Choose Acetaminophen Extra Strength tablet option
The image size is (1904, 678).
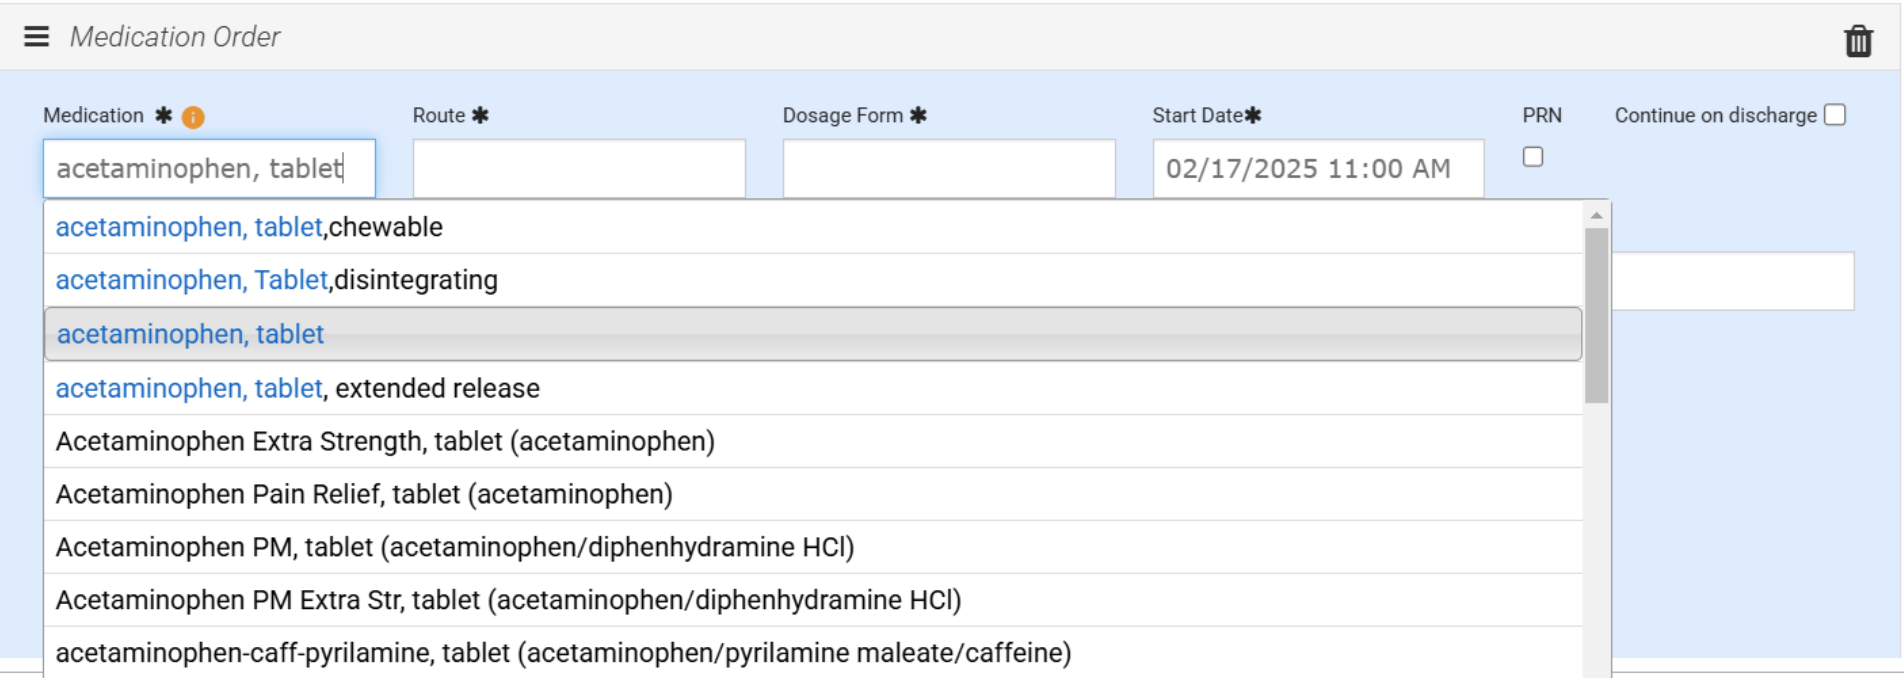tap(385, 441)
